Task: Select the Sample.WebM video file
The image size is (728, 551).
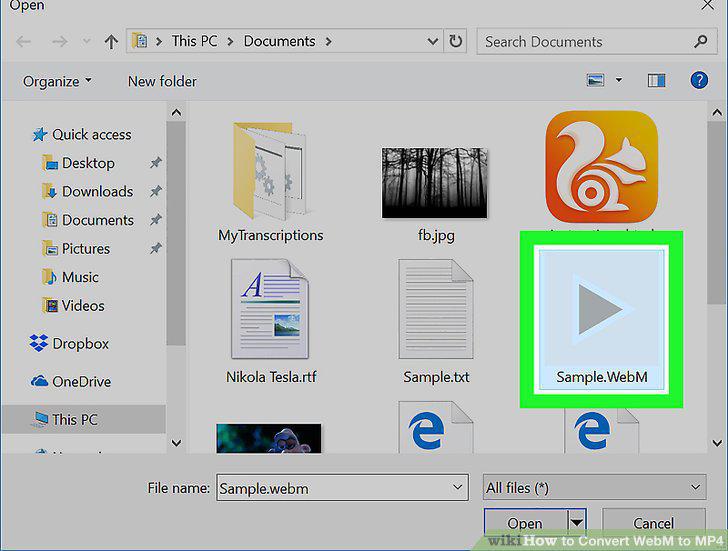Action: click(x=601, y=319)
